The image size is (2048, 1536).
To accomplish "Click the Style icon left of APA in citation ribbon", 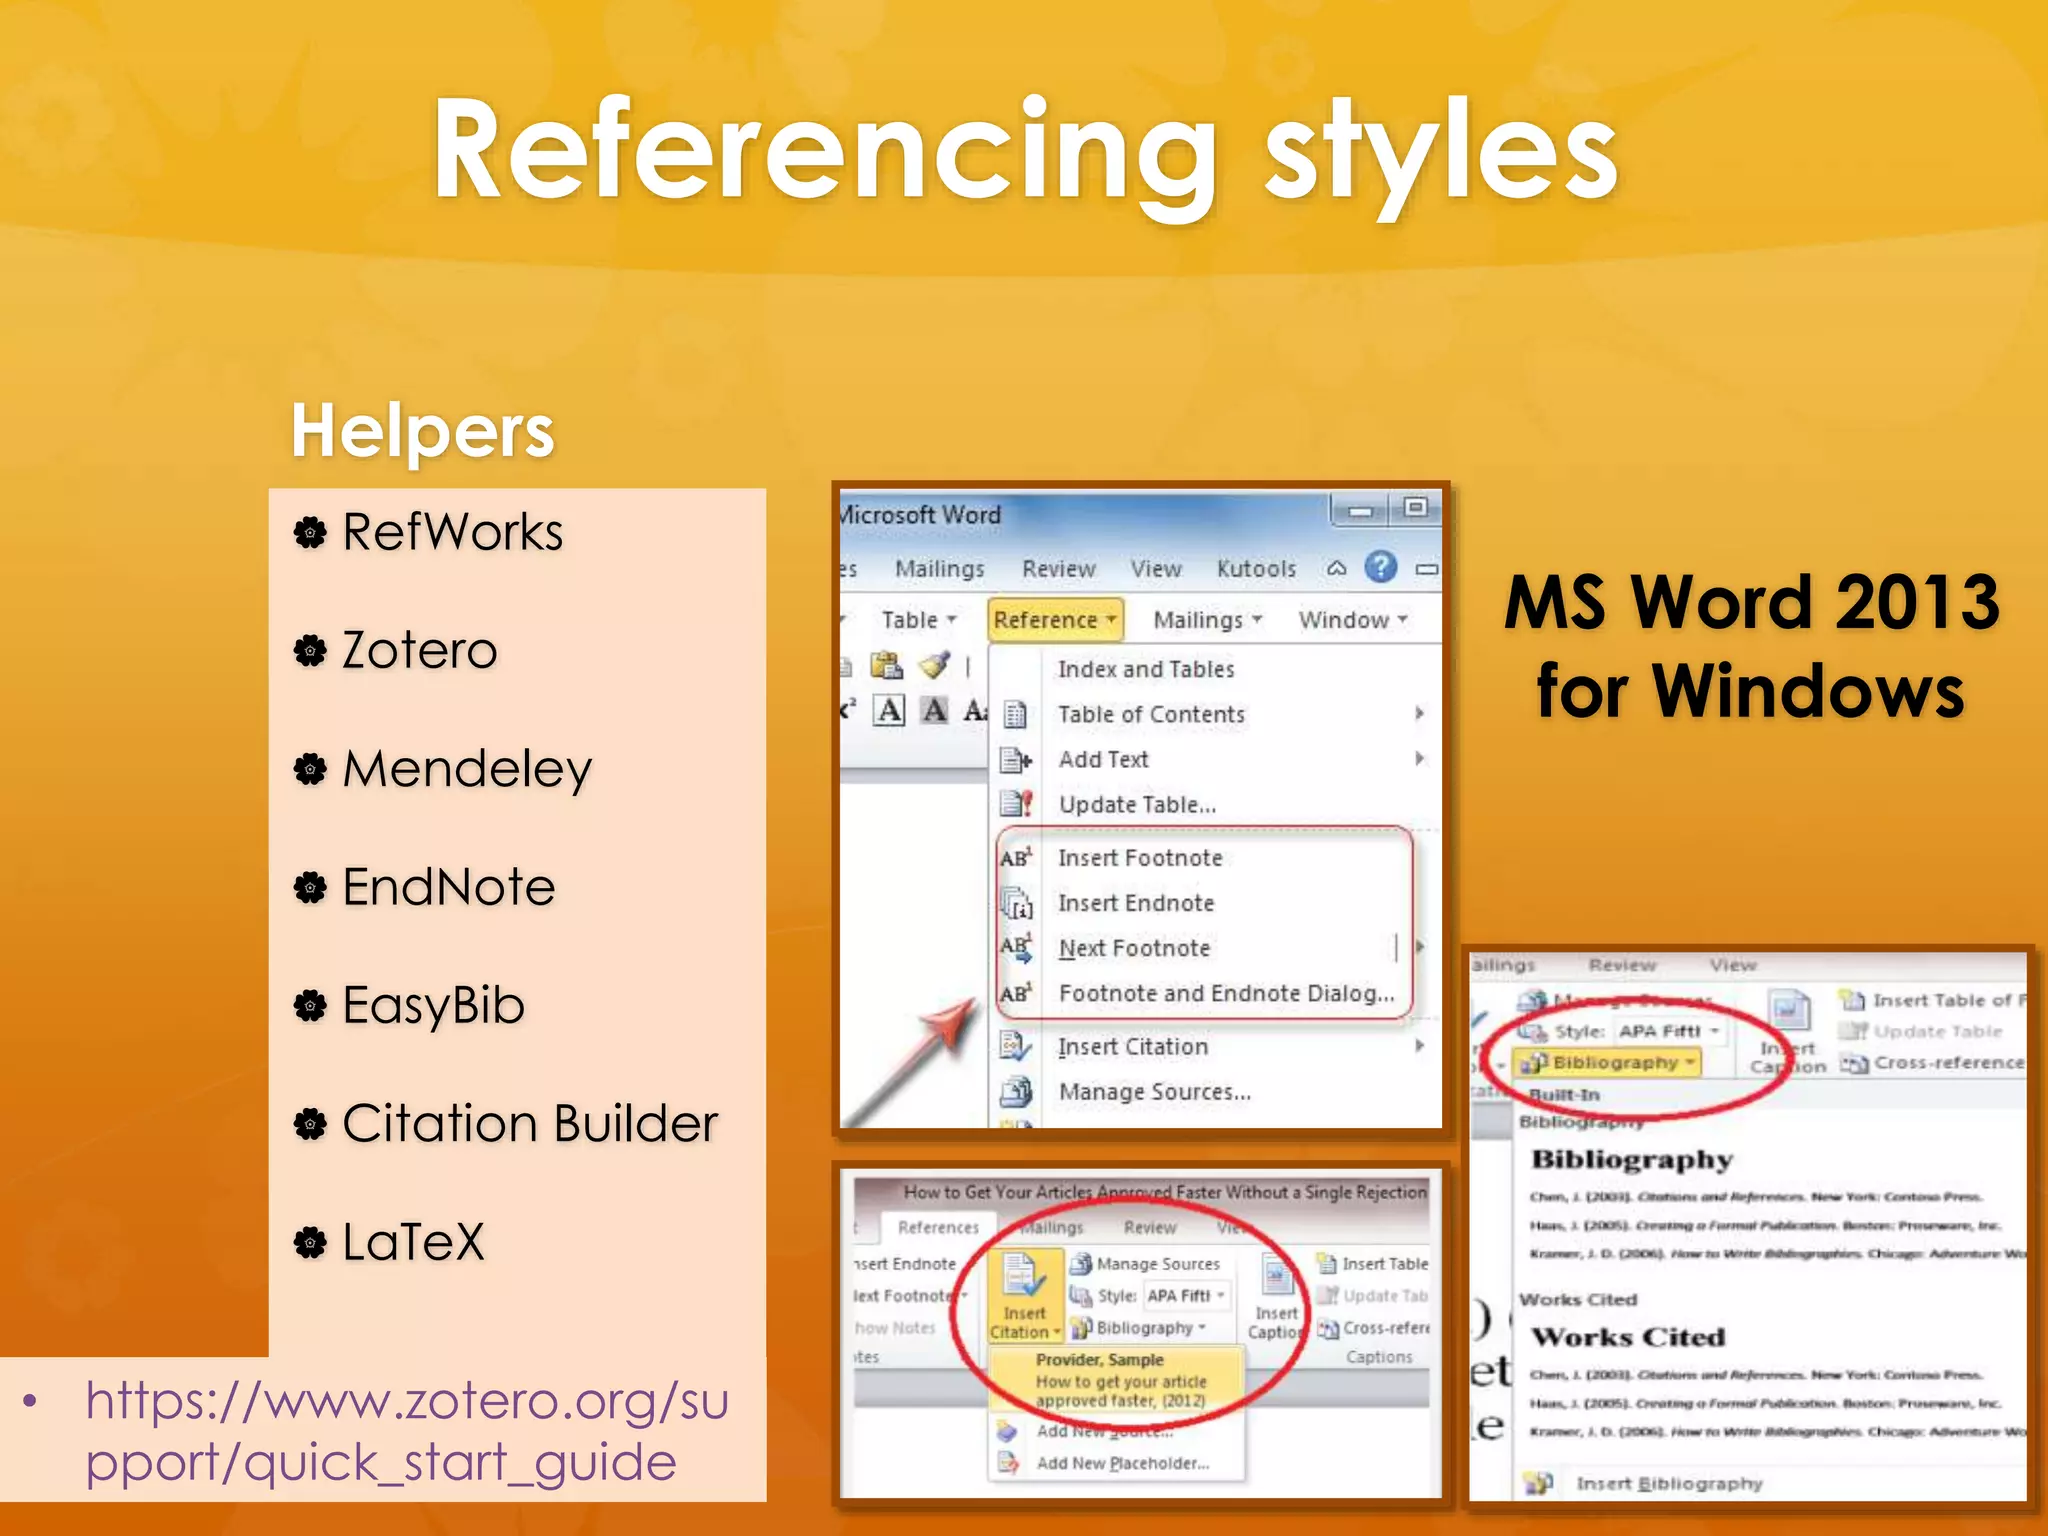I will pos(1081,1296).
